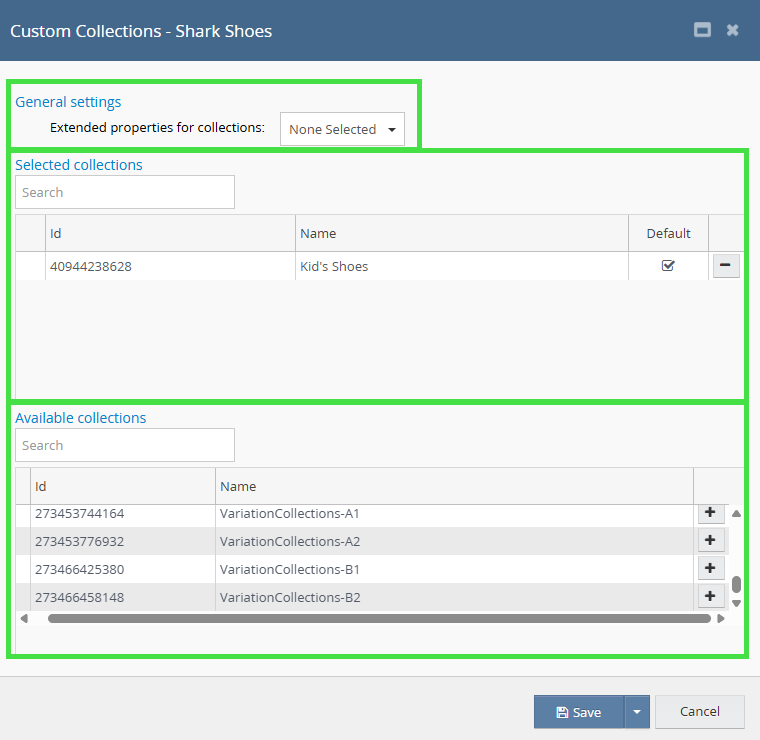
Task: Click the vertical scrollbar thumb in Available collections
Action: [x=736, y=584]
